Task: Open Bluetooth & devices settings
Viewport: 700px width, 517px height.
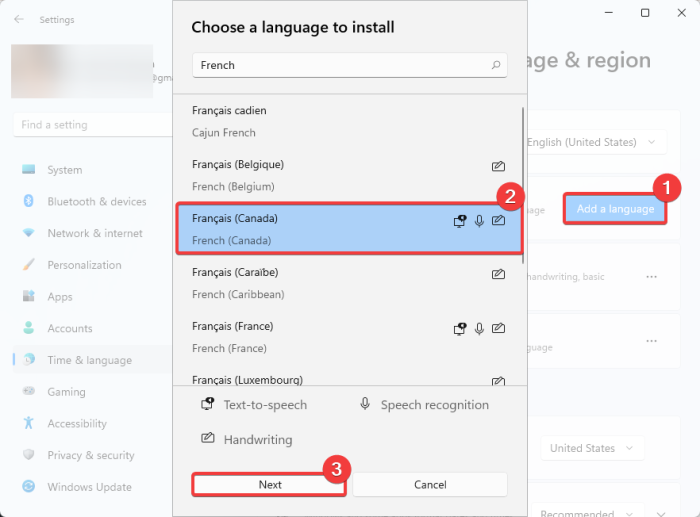Action: [x=96, y=201]
